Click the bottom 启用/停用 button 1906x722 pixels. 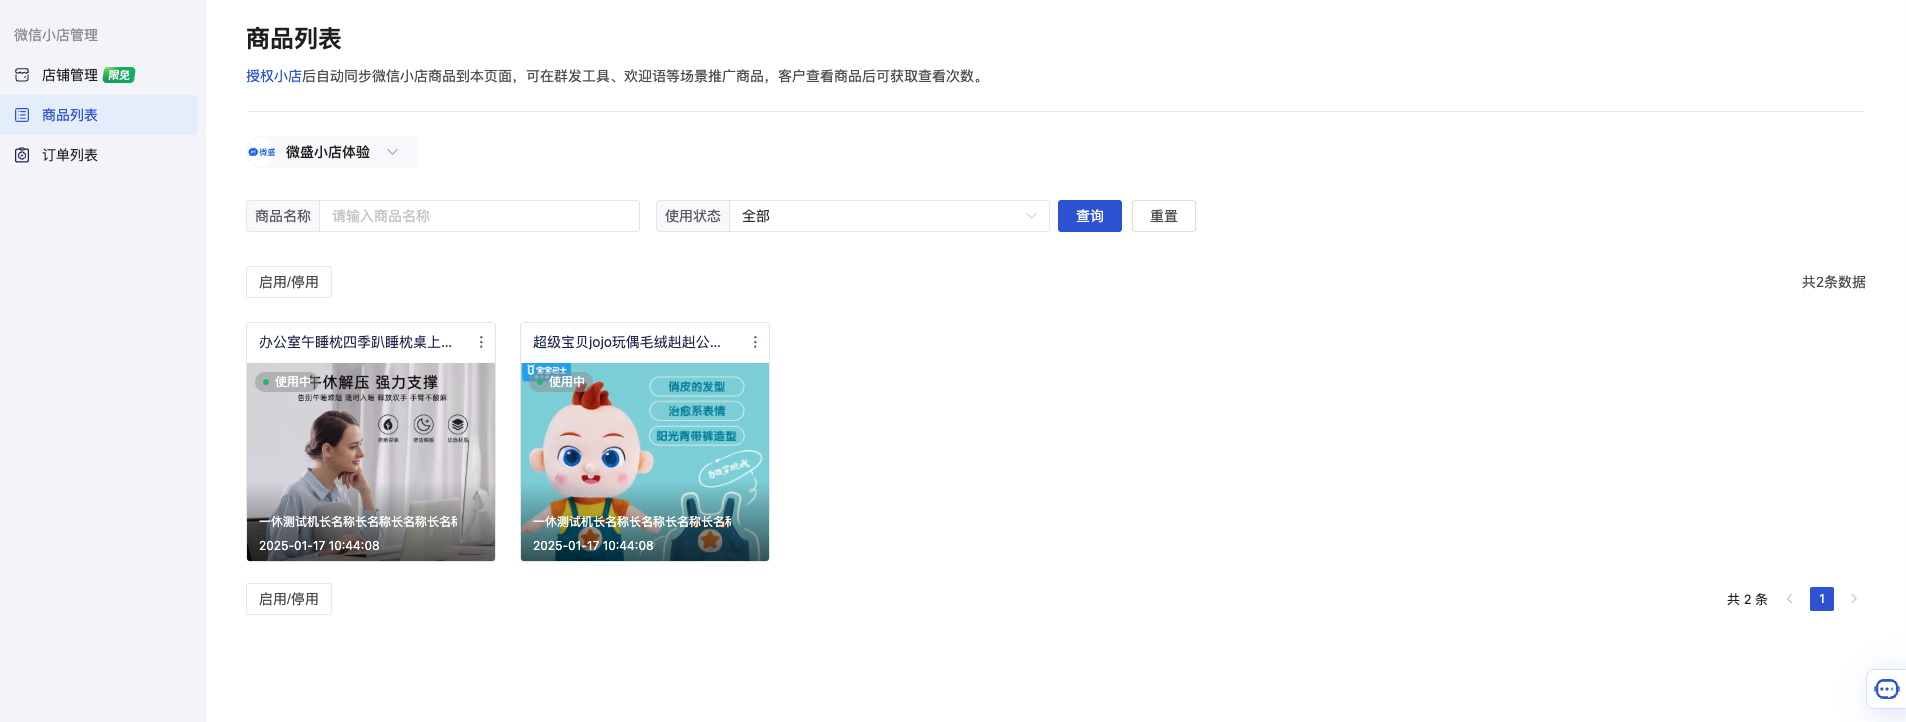(289, 599)
